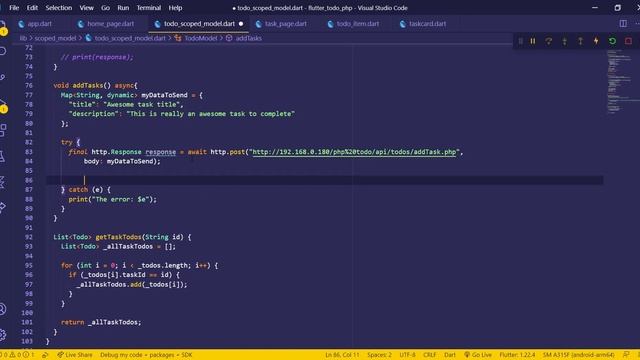Image resolution: width=640 pixels, height=360 pixels.
Task: Open the Extensions view
Action: [x=3, y=130]
